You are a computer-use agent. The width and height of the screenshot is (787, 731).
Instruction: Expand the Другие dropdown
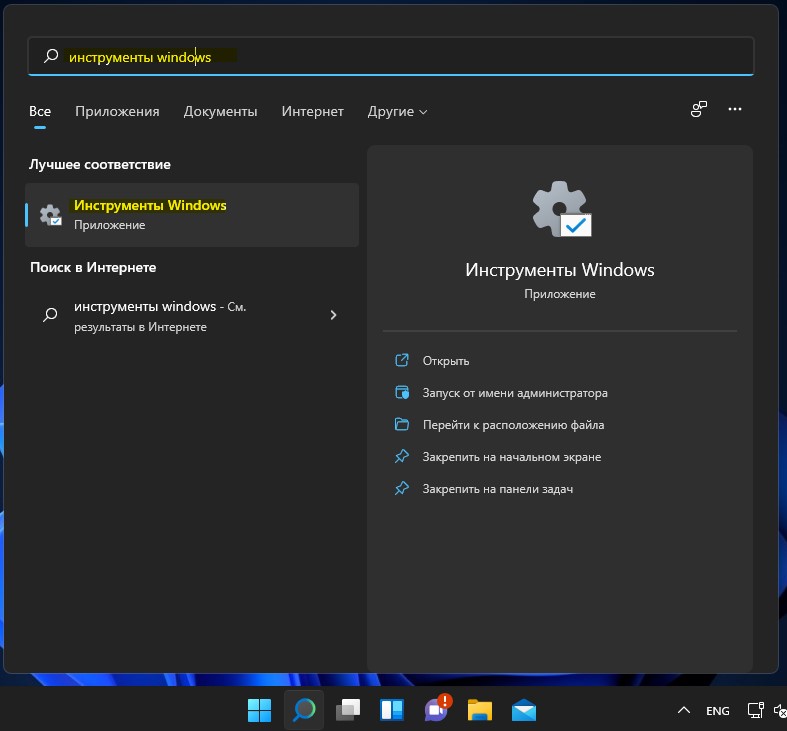tap(397, 111)
